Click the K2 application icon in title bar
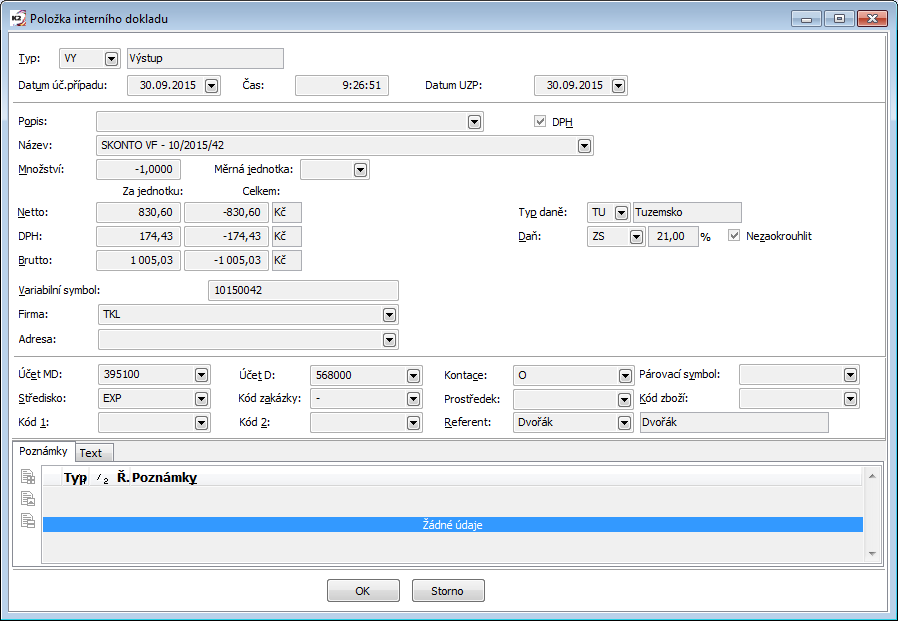Screen dimensions: 898x621 click(x=18, y=18)
